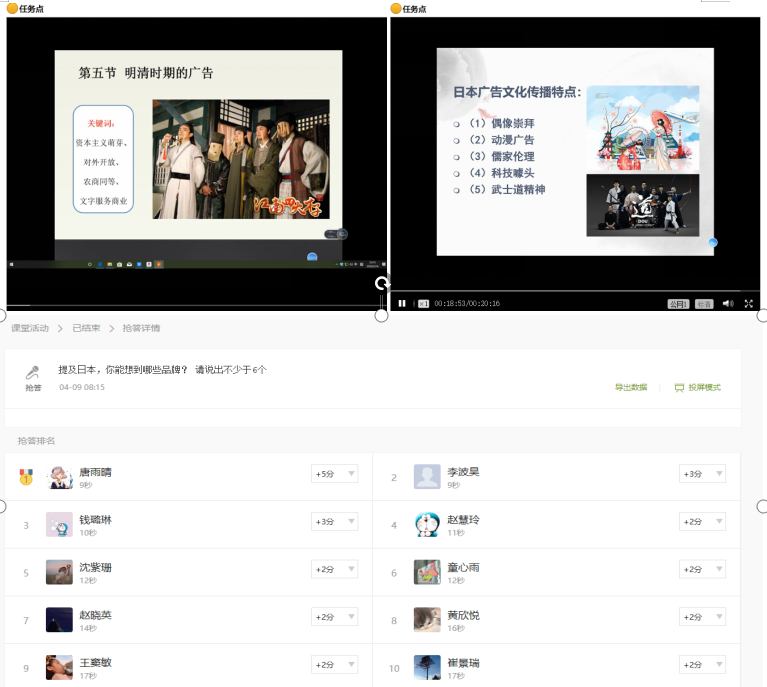This screenshot has height=687, width=767.
Task: Expand the +2分 score dropdown for 赵慧玲
Action: (x=702, y=521)
